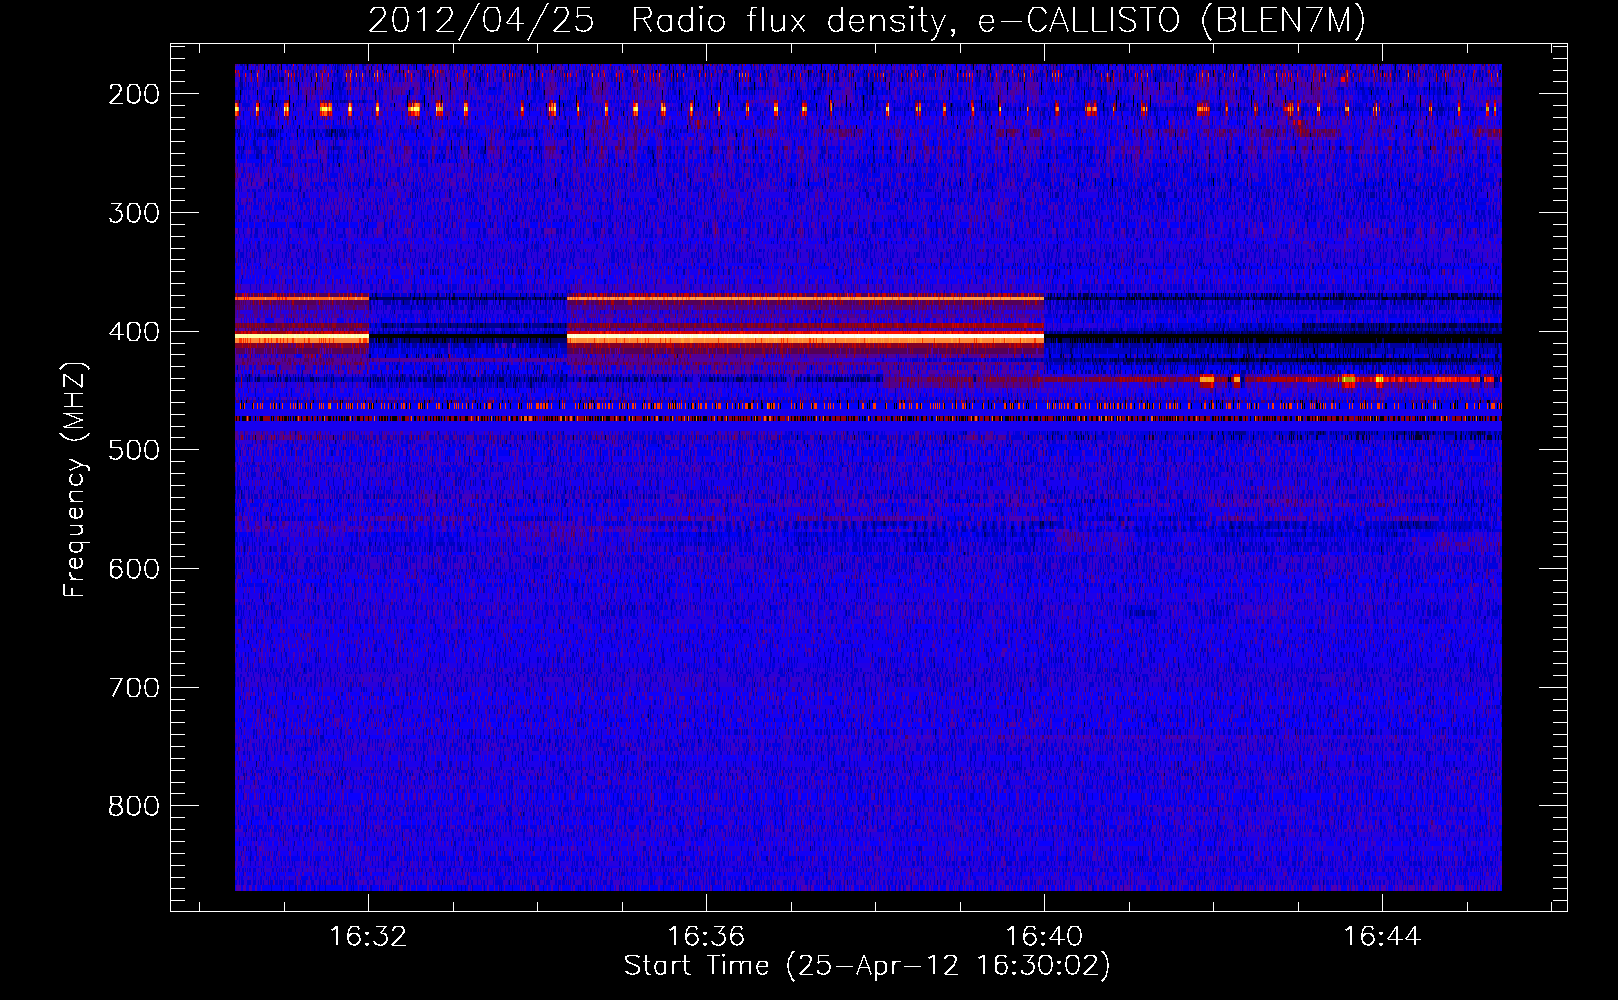Screen dimensions: 1618x1000
Task: Click the bright 440 MHz spot near 16:42
Action: 1206,380
